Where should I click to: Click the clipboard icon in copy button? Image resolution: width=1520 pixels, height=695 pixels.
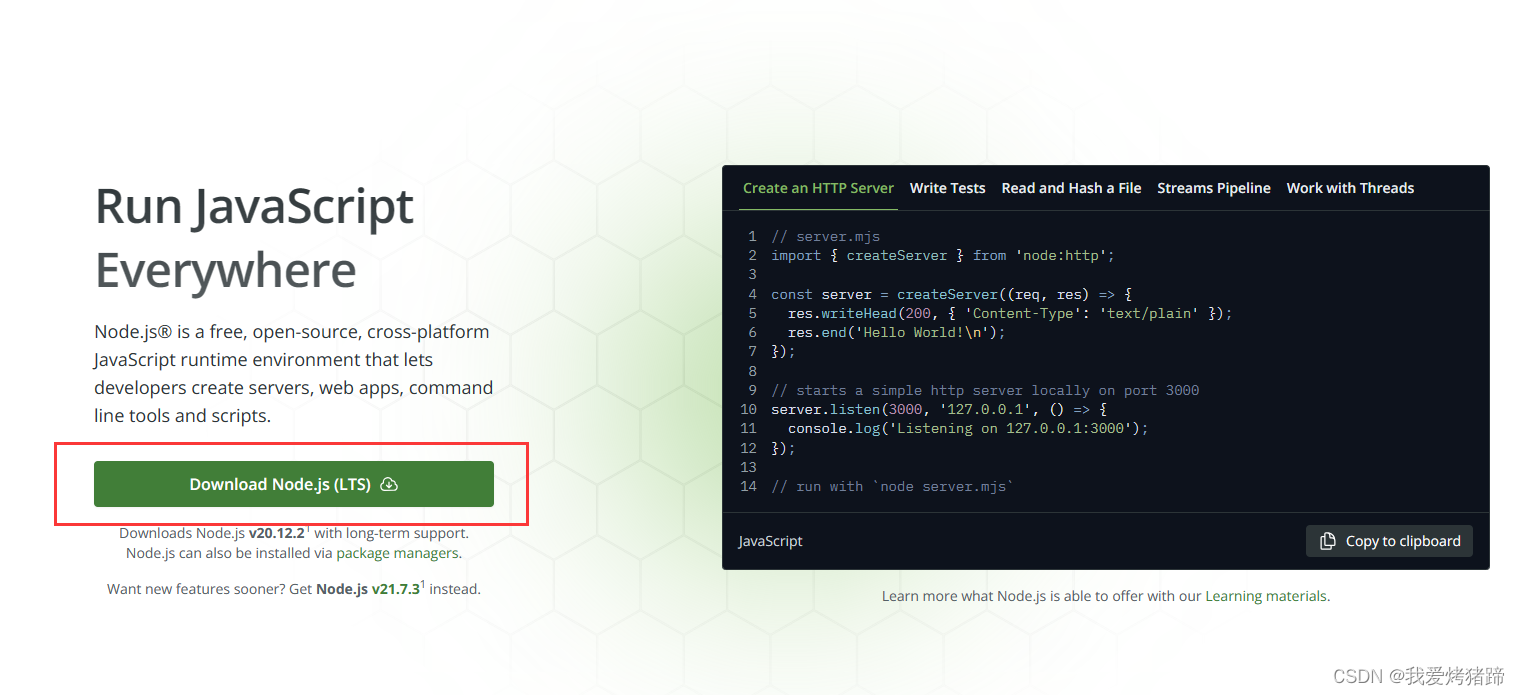1327,541
